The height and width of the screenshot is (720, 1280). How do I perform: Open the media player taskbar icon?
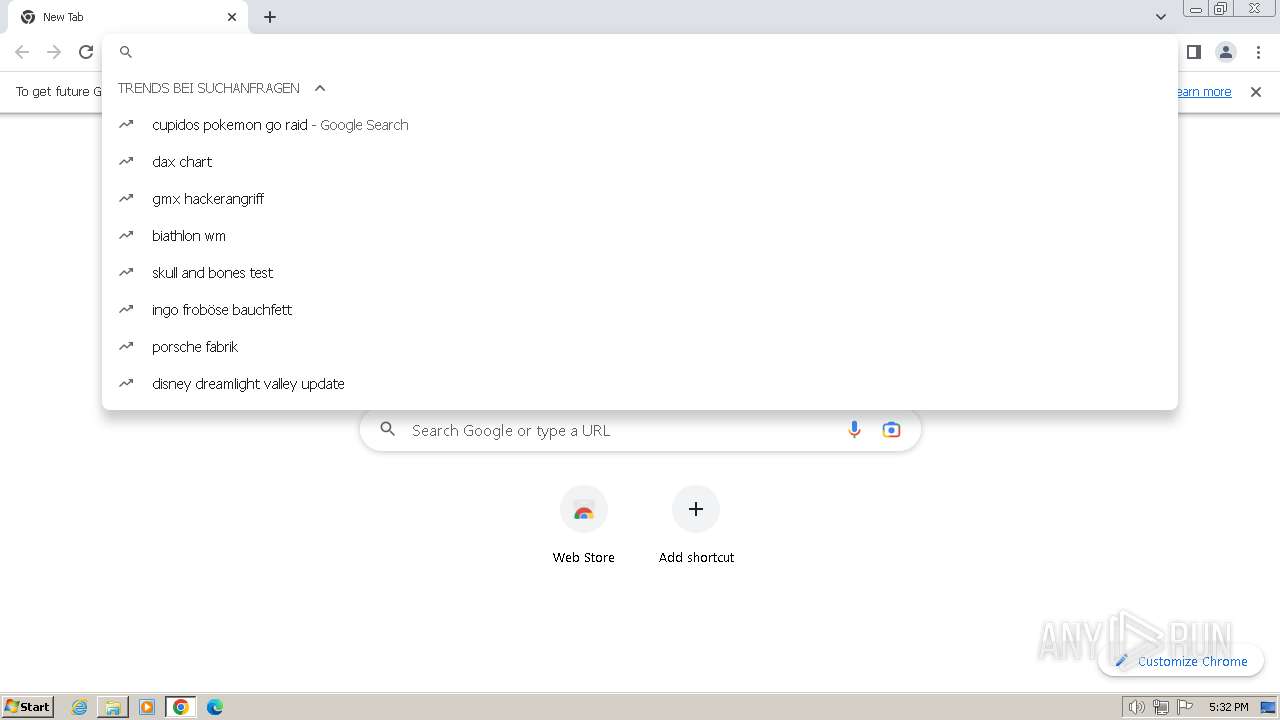(x=147, y=707)
